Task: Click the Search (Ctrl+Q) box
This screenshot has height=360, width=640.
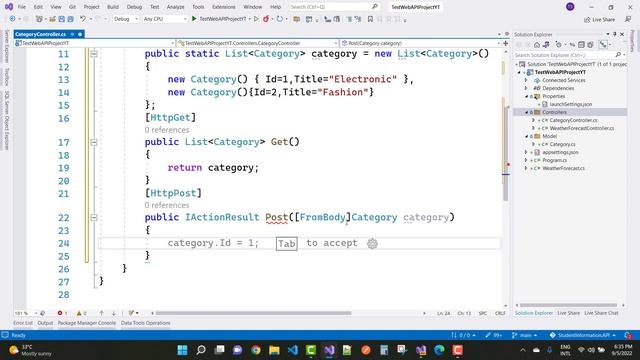Action: 334,7
